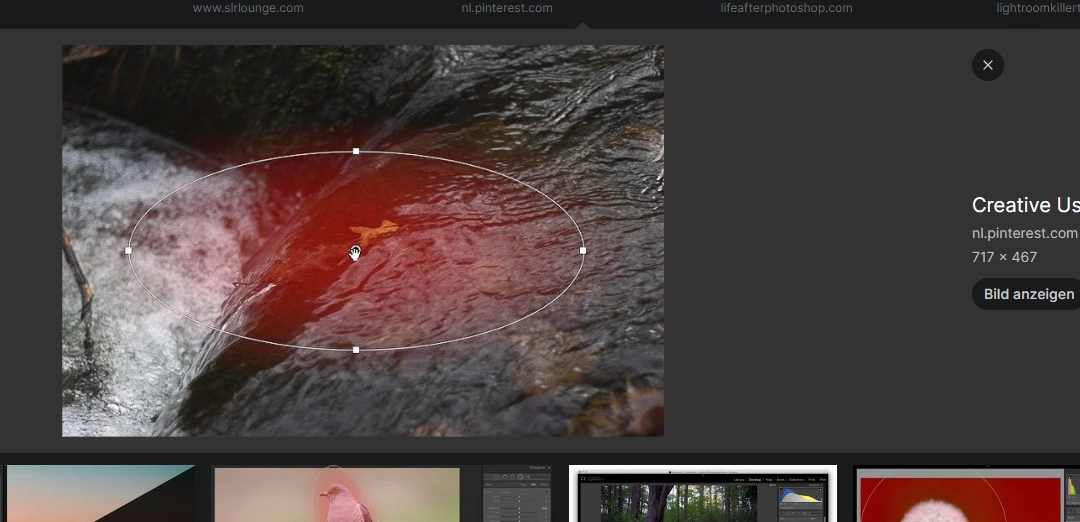Open the red background white flower thumbnail
The height and width of the screenshot is (522, 1080).
pyautogui.click(x=966, y=493)
